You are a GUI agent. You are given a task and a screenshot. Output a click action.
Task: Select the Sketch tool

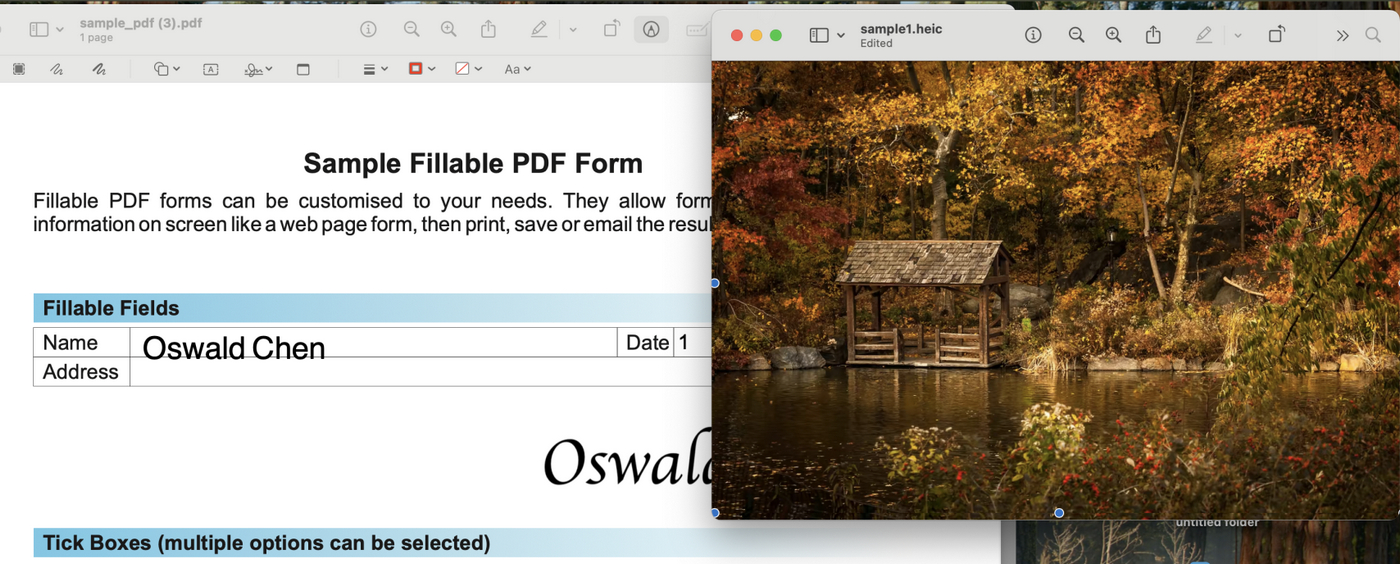(57, 69)
